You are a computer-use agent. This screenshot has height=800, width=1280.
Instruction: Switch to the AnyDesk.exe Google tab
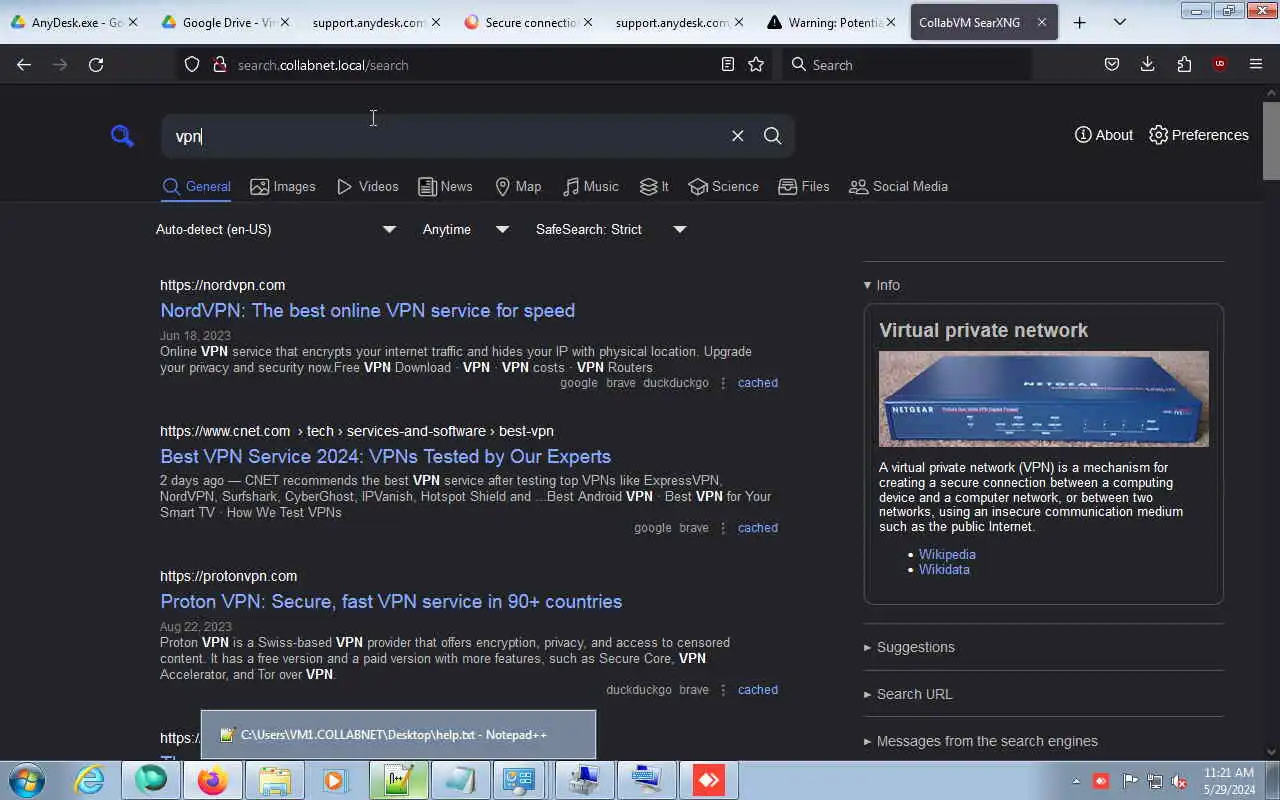(73, 22)
